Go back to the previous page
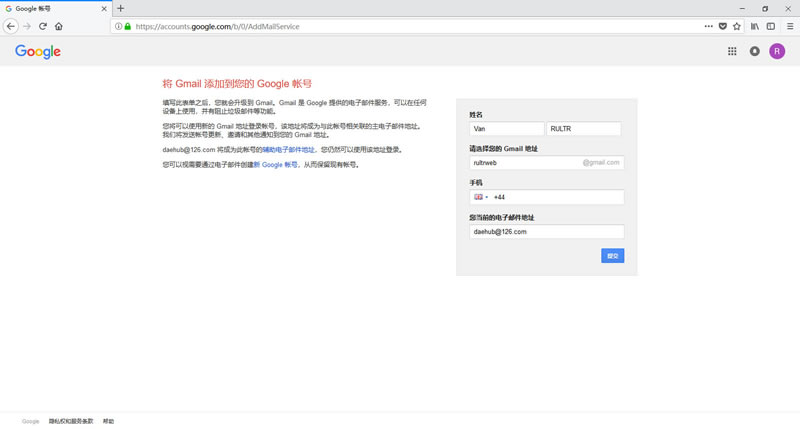This screenshot has width=800, height=429. coord(11,26)
